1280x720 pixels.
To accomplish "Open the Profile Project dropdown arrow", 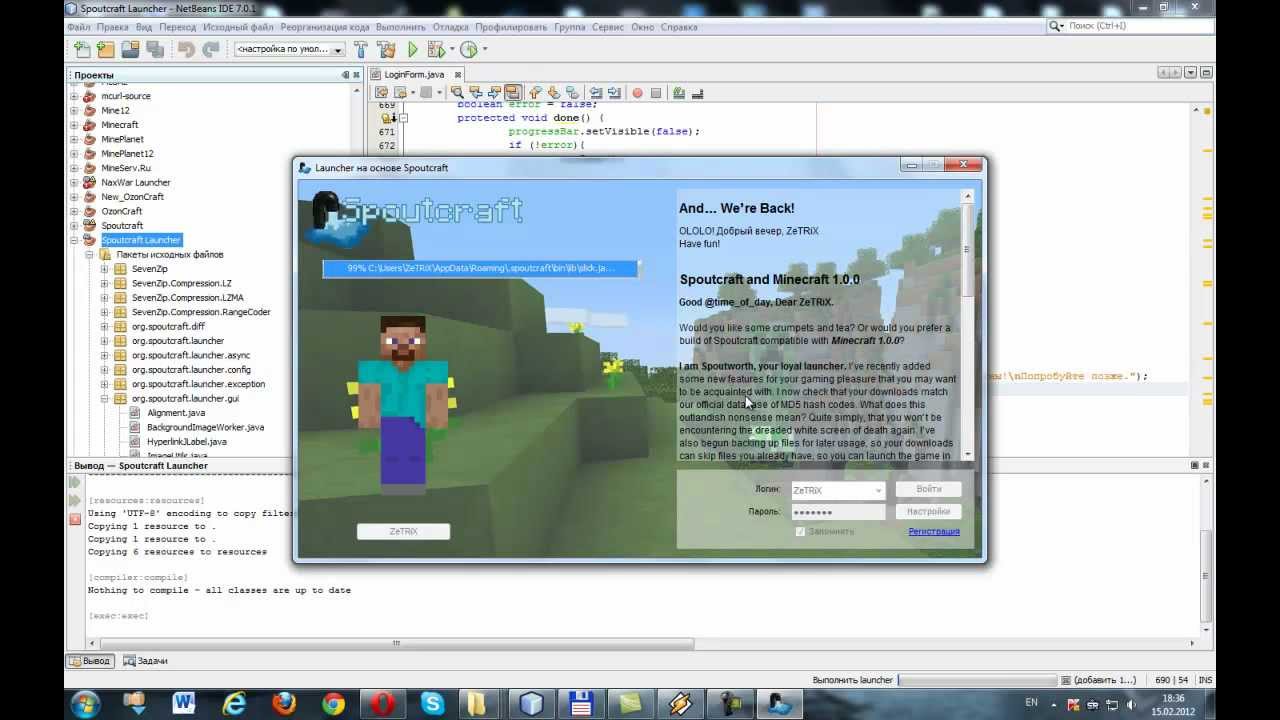I will [x=485, y=49].
